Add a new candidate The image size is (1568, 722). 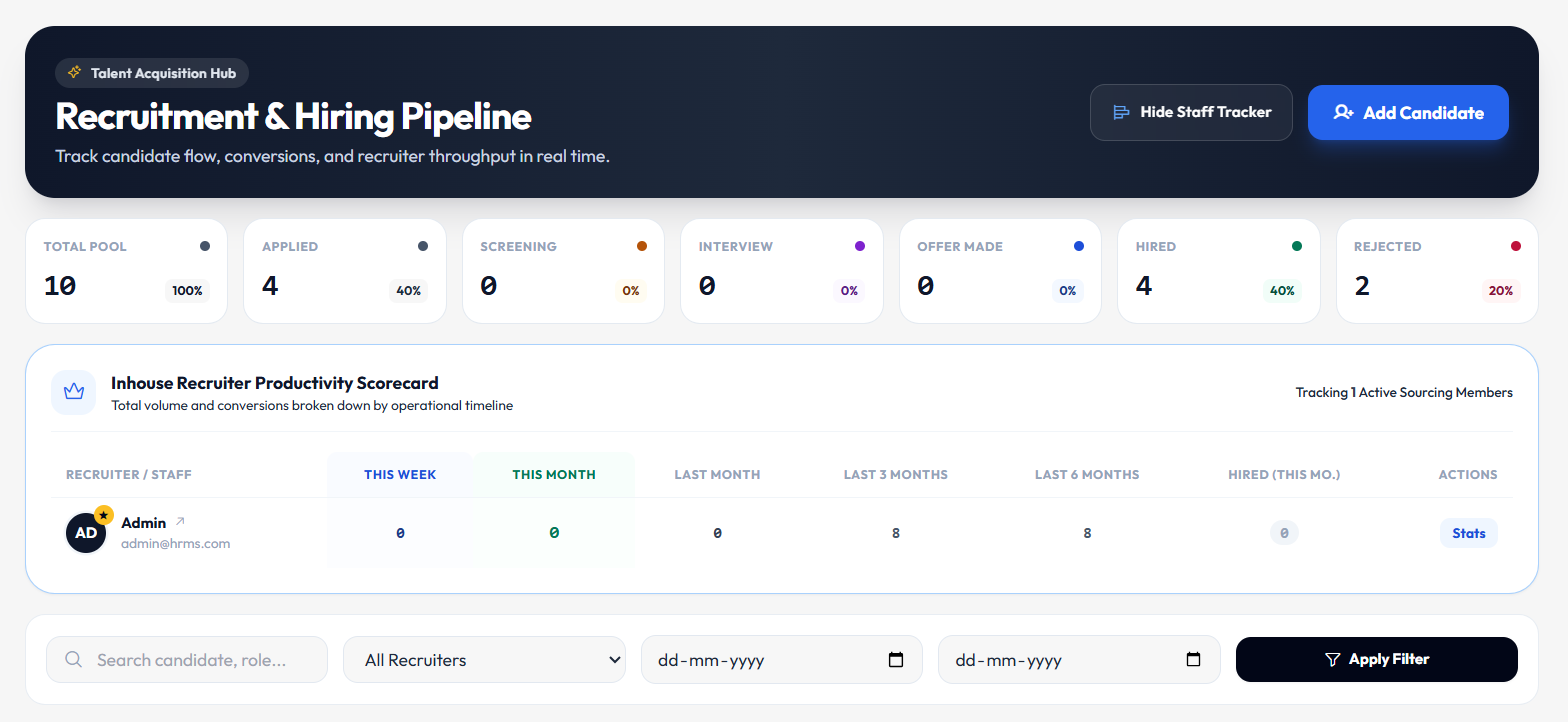(1408, 113)
